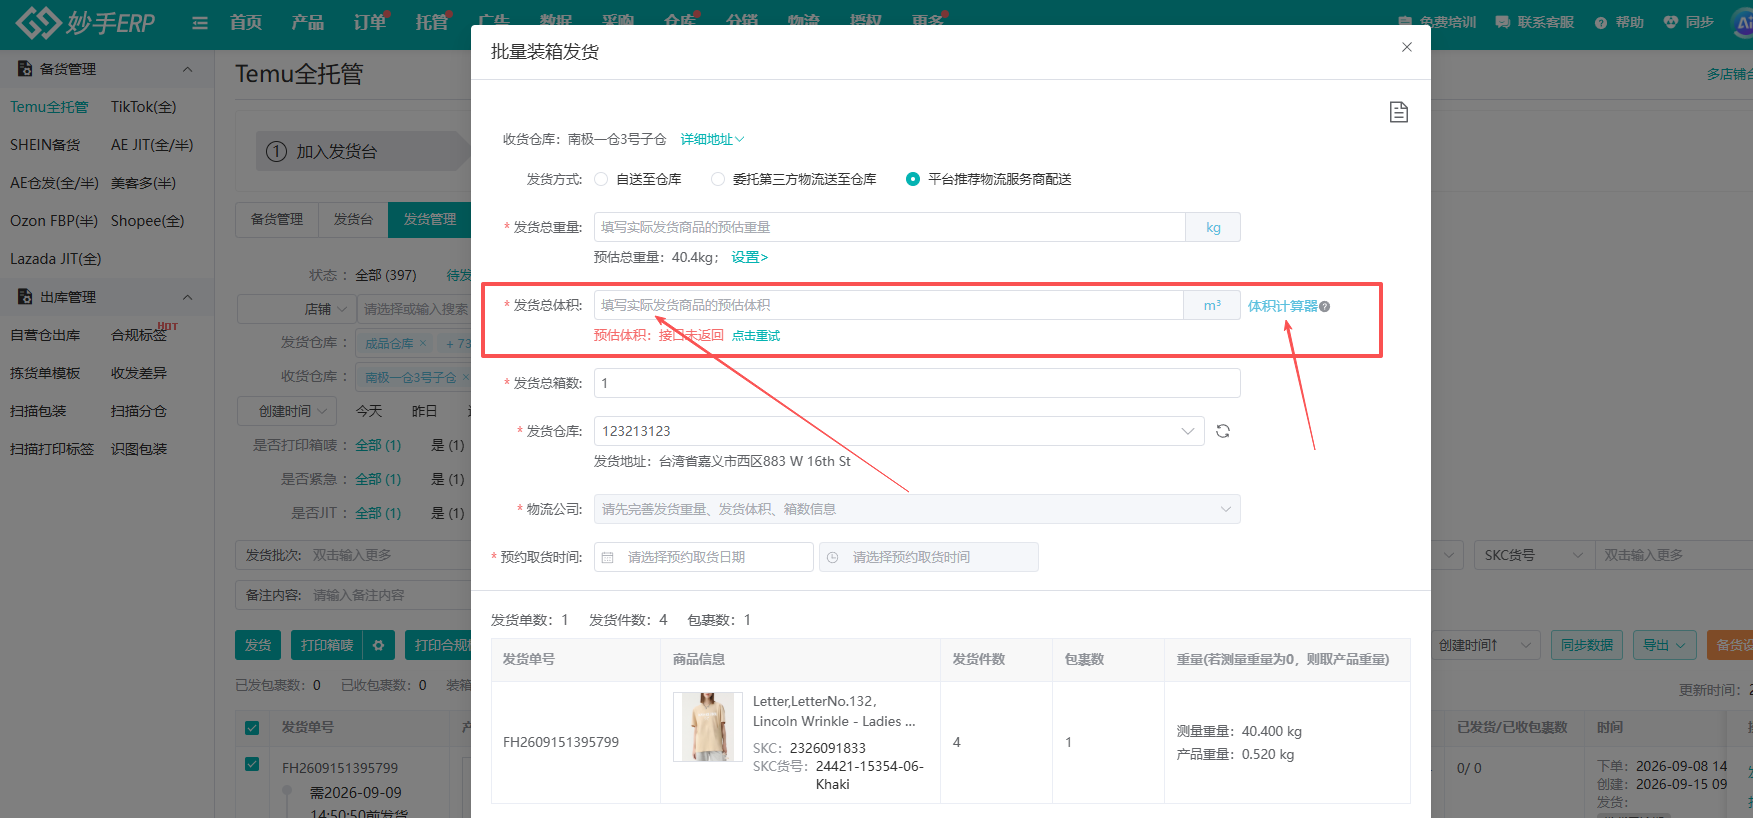This screenshot has width=1753, height=818.
Task: Switch to the 备货管理 tab
Action: coord(277,219)
